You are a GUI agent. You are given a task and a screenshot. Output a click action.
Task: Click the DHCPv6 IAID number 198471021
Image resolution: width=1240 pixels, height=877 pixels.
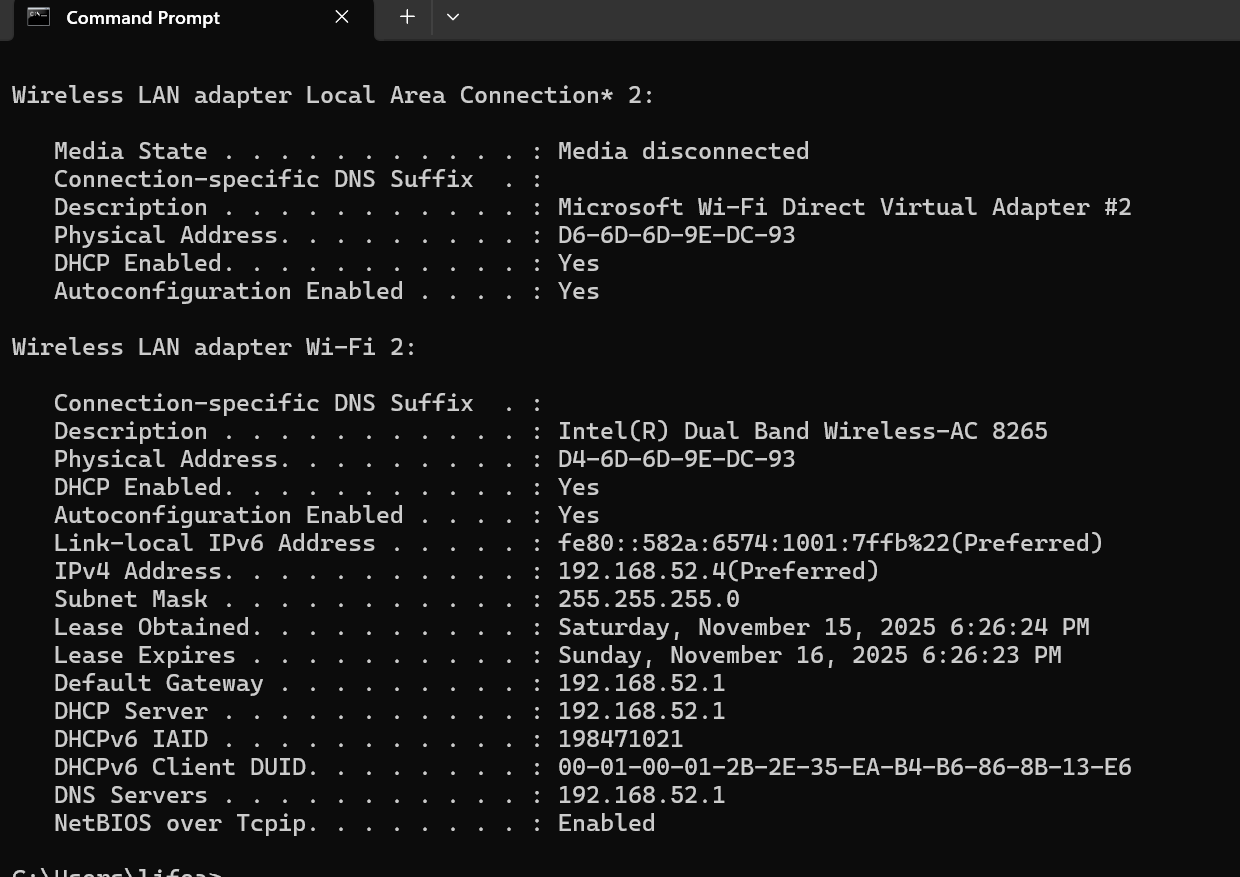tap(620, 739)
